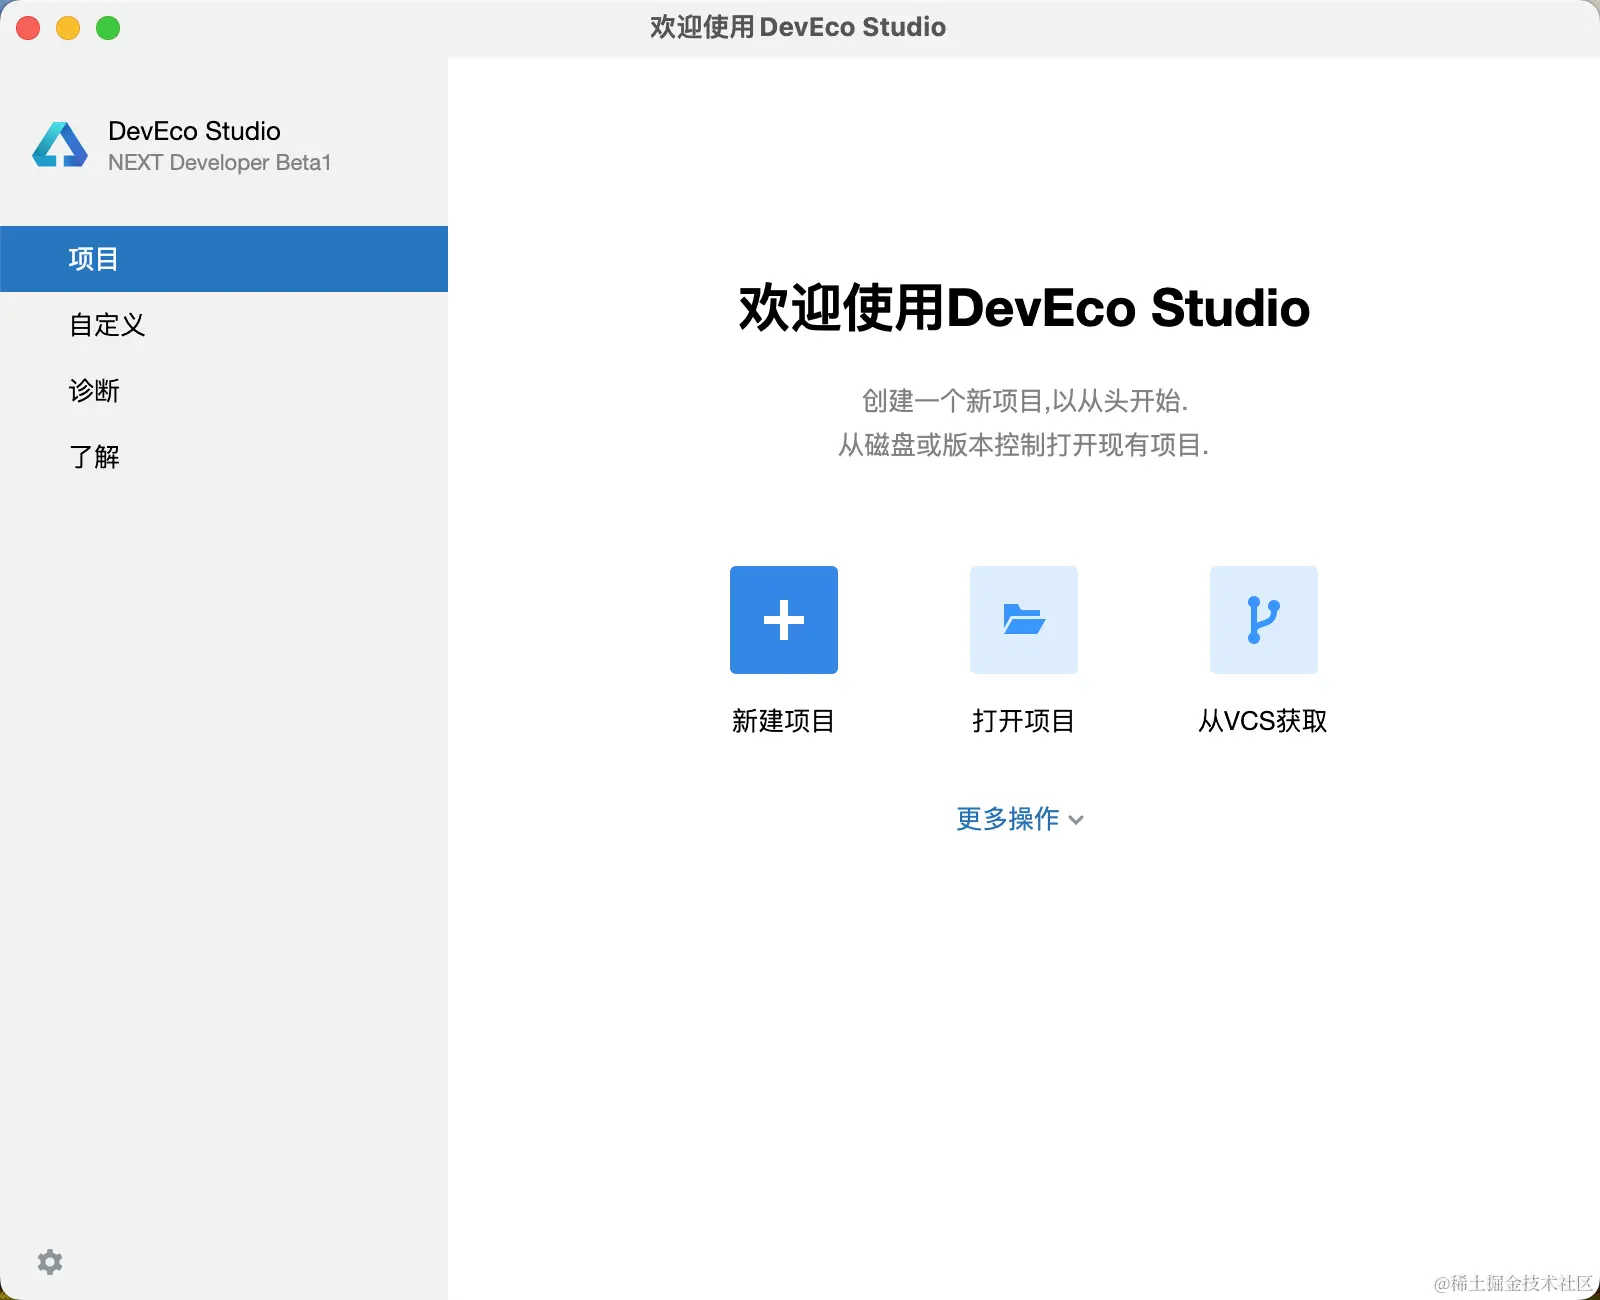Switch to the 自定义 tab
1600x1300 pixels.
[224, 325]
